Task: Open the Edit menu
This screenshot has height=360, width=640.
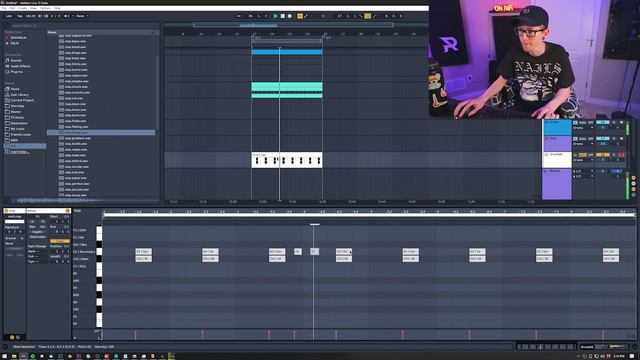Action: (12, 8)
